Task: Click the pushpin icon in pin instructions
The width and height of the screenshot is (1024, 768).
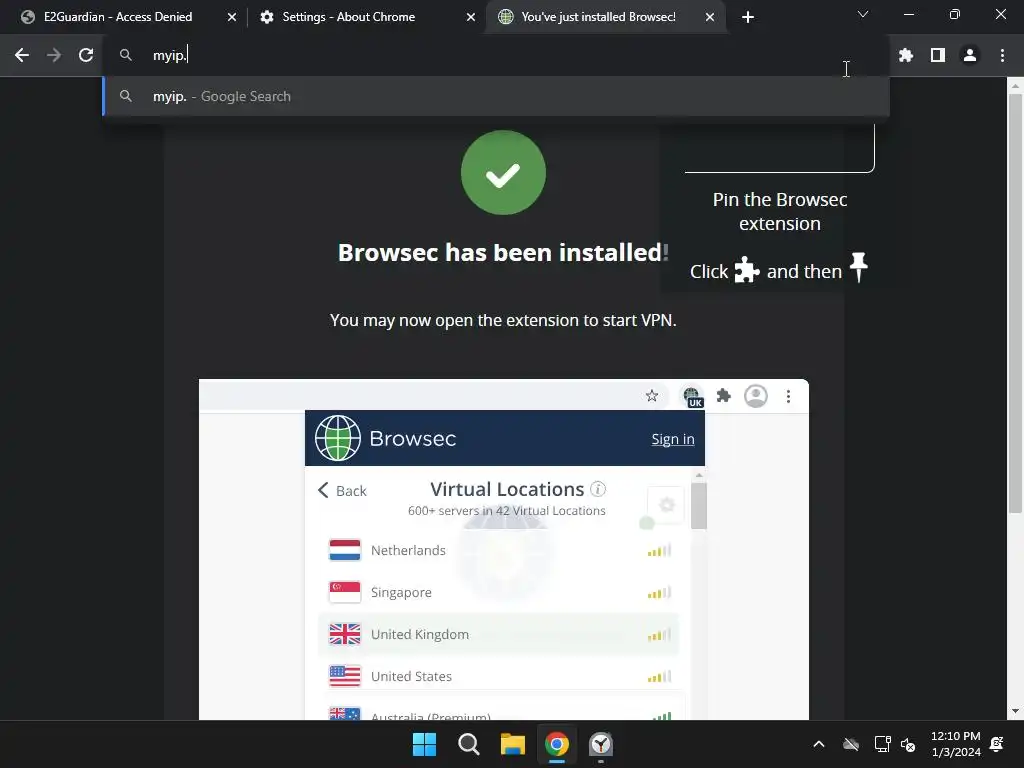Action: (x=858, y=267)
